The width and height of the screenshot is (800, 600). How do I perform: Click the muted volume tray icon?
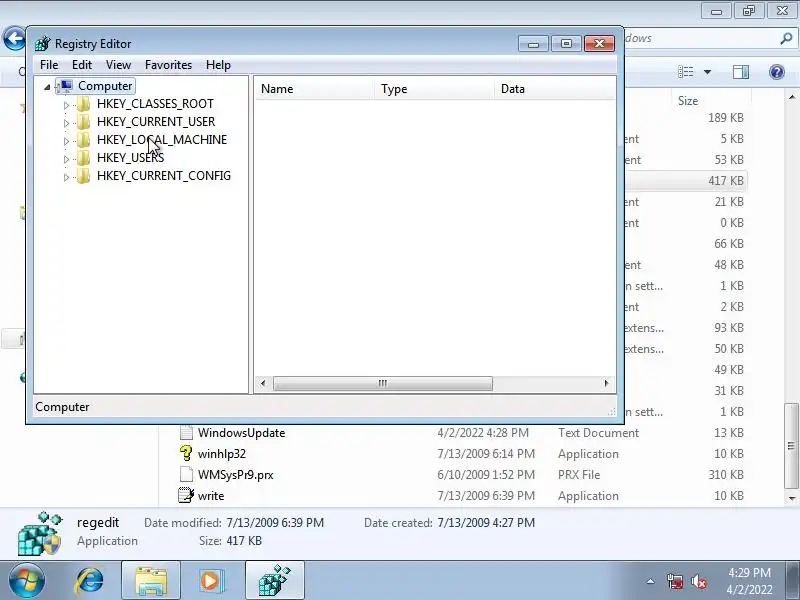point(699,582)
